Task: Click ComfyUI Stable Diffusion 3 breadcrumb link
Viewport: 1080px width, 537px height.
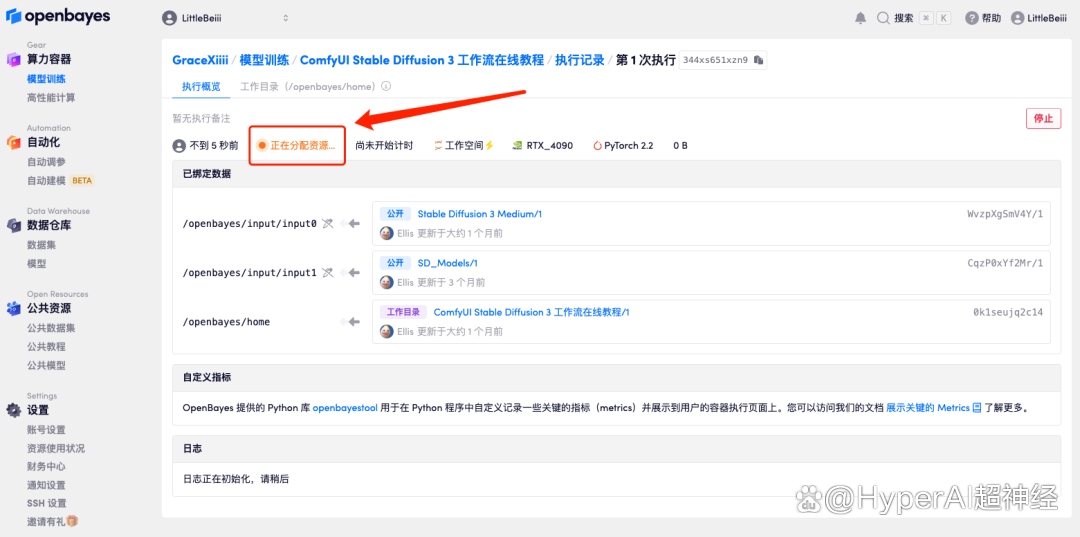Action: coord(422,60)
